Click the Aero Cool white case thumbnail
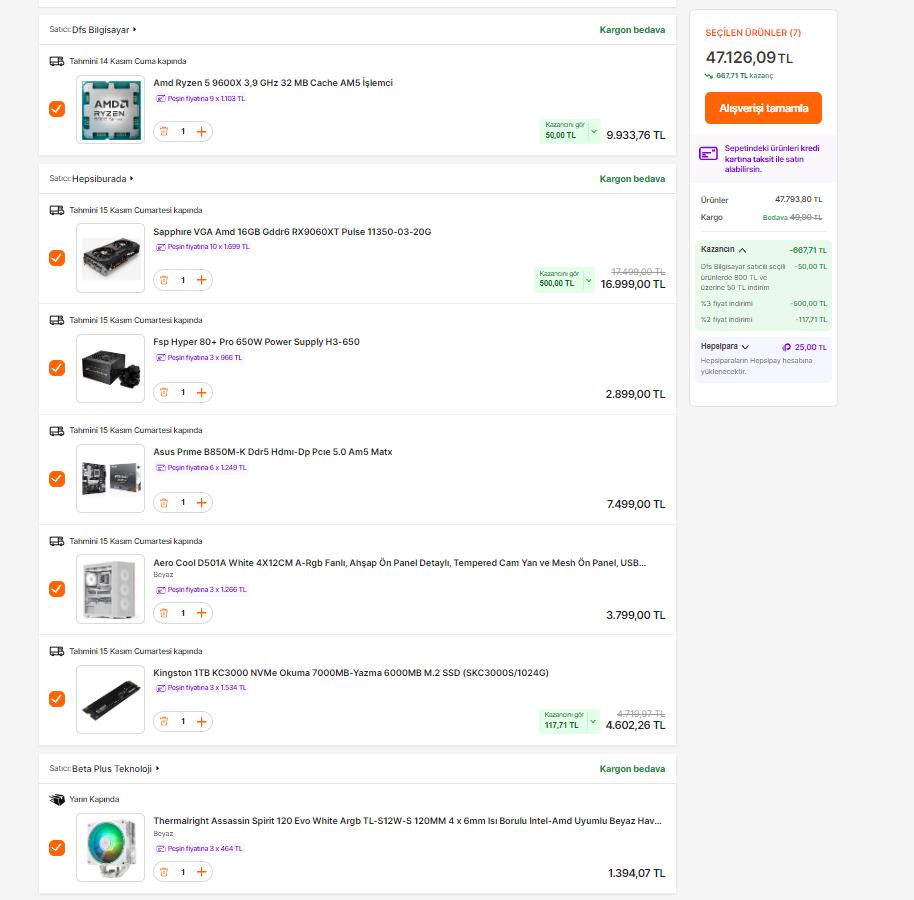The image size is (914, 900). [x=110, y=589]
